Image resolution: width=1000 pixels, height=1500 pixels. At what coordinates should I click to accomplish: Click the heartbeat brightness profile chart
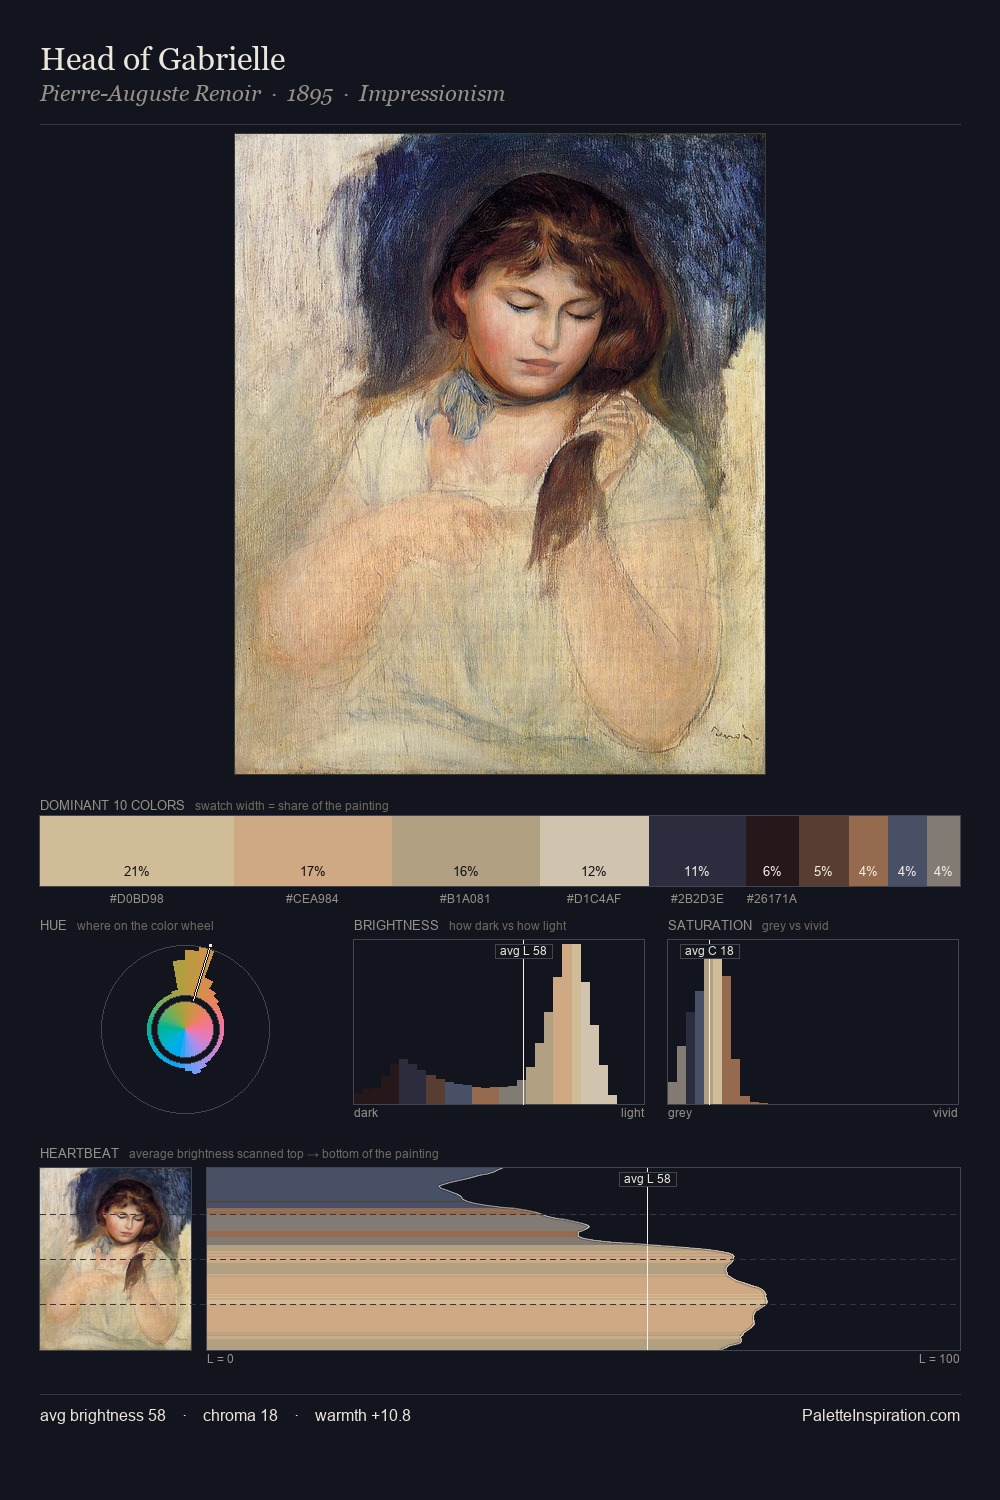coord(583,1259)
